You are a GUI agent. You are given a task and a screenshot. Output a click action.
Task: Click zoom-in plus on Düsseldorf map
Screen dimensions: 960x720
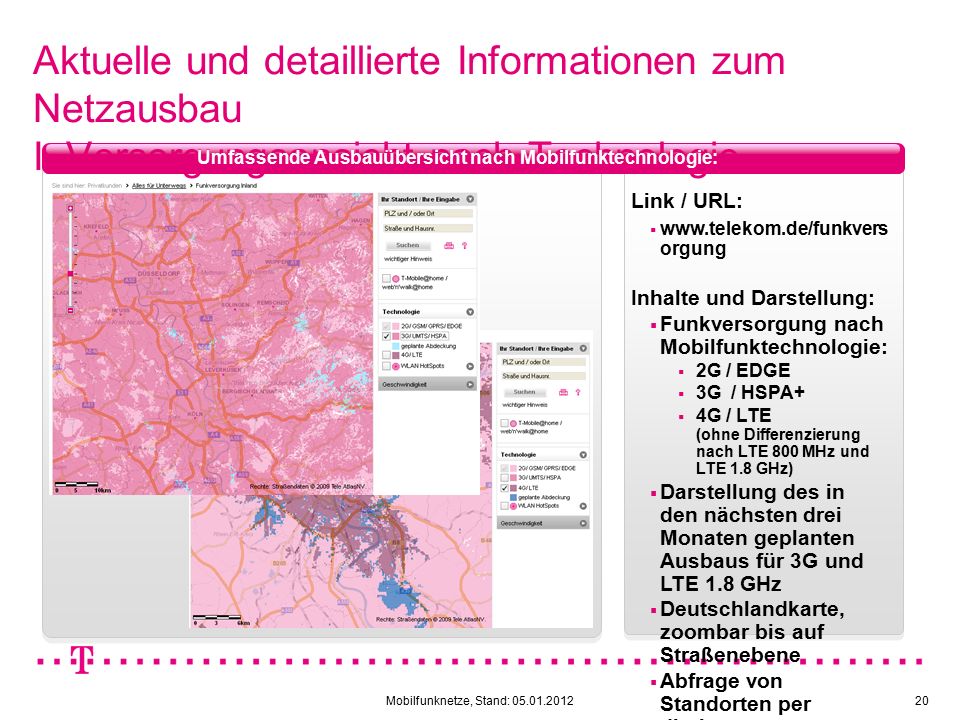click(x=70, y=209)
